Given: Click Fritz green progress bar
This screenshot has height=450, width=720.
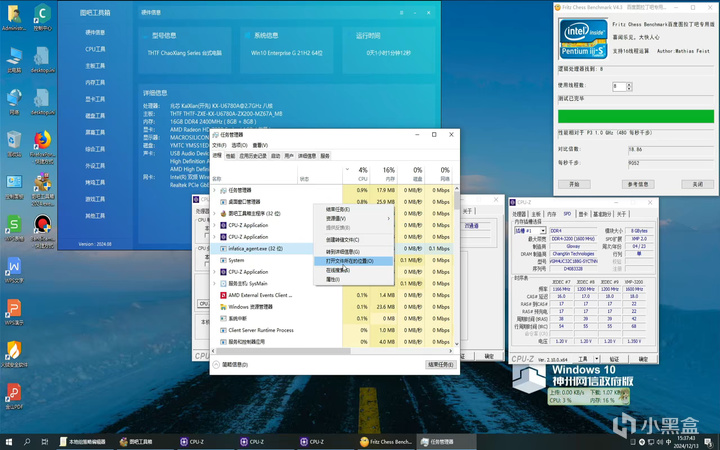Looking at the screenshot, I should click(x=636, y=116).
